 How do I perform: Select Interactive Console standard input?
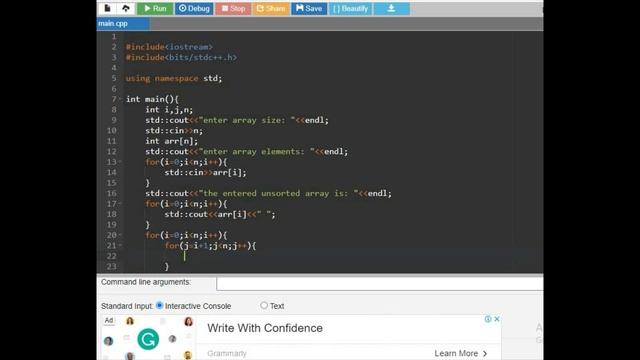(160, 305)
